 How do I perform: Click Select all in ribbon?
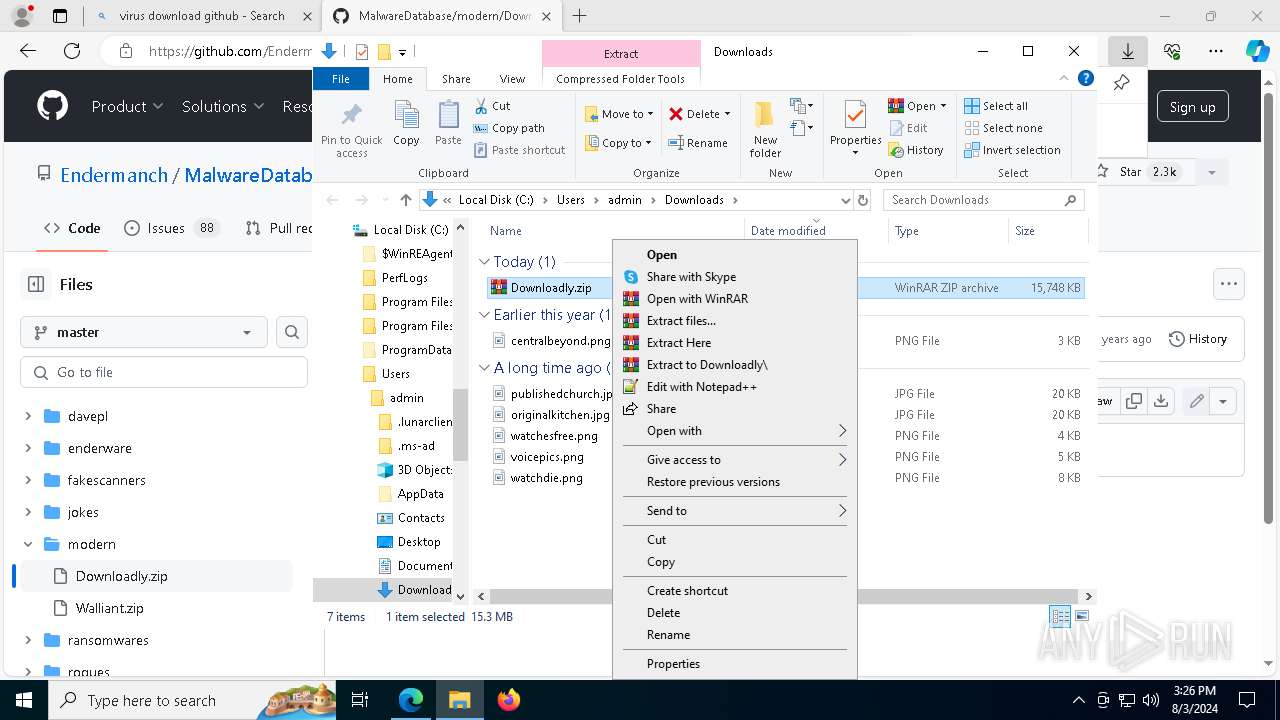point(996,106)
